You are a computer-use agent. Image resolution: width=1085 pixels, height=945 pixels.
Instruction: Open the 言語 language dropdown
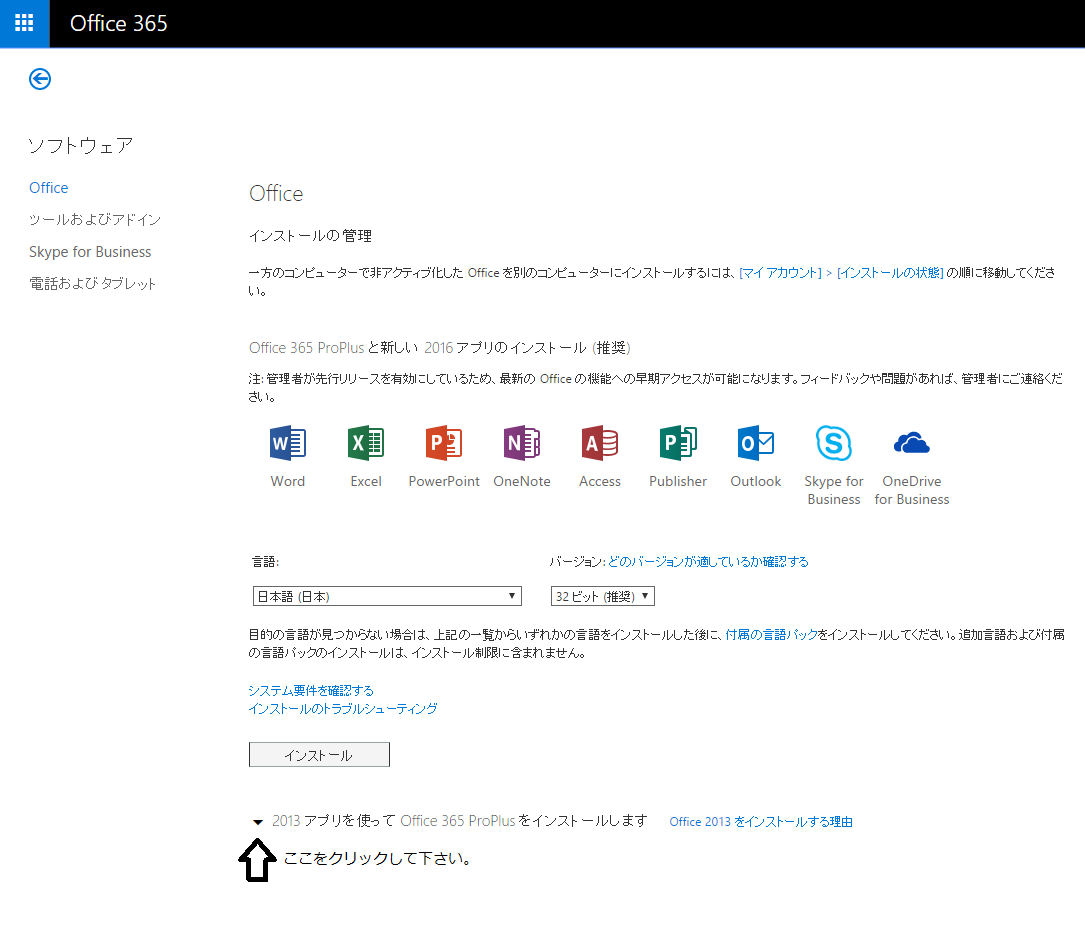[x=387, y=596]
